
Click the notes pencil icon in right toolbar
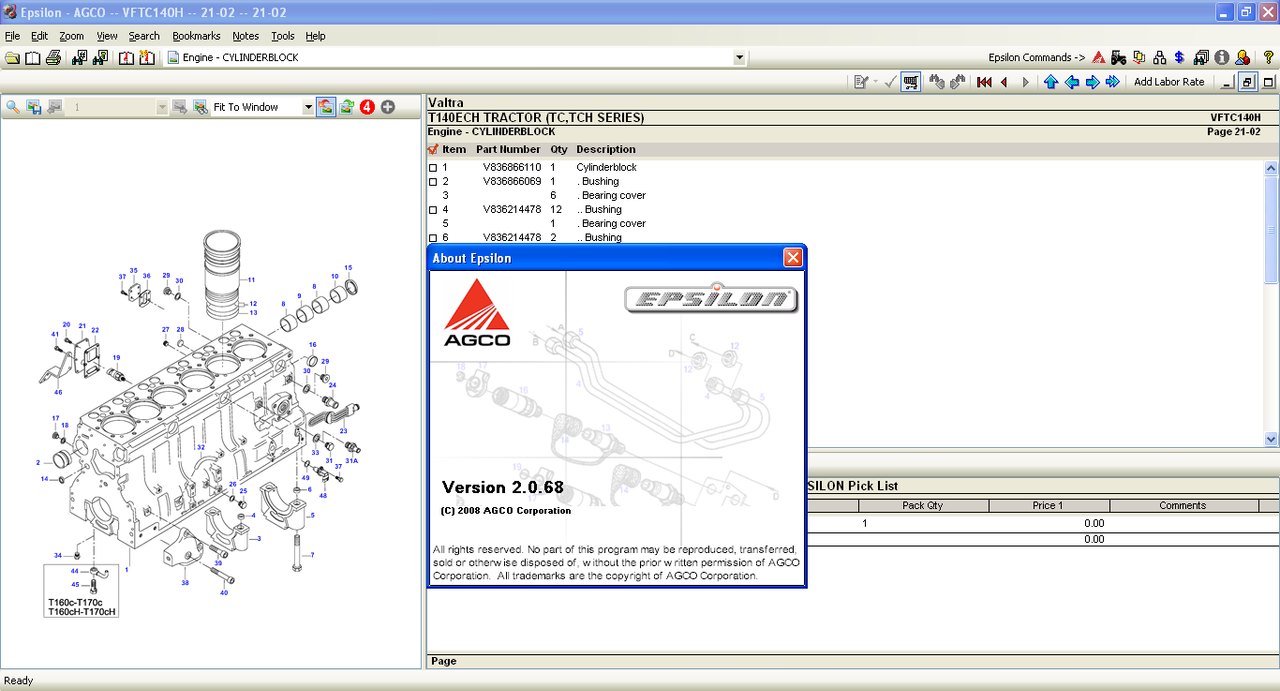click(860, 82)
